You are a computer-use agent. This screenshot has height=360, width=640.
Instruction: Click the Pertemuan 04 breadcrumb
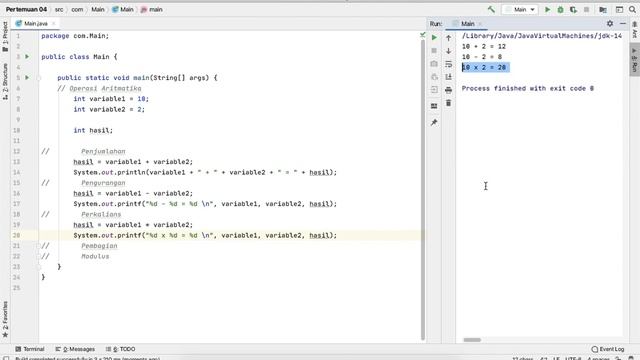click(26, 9)
